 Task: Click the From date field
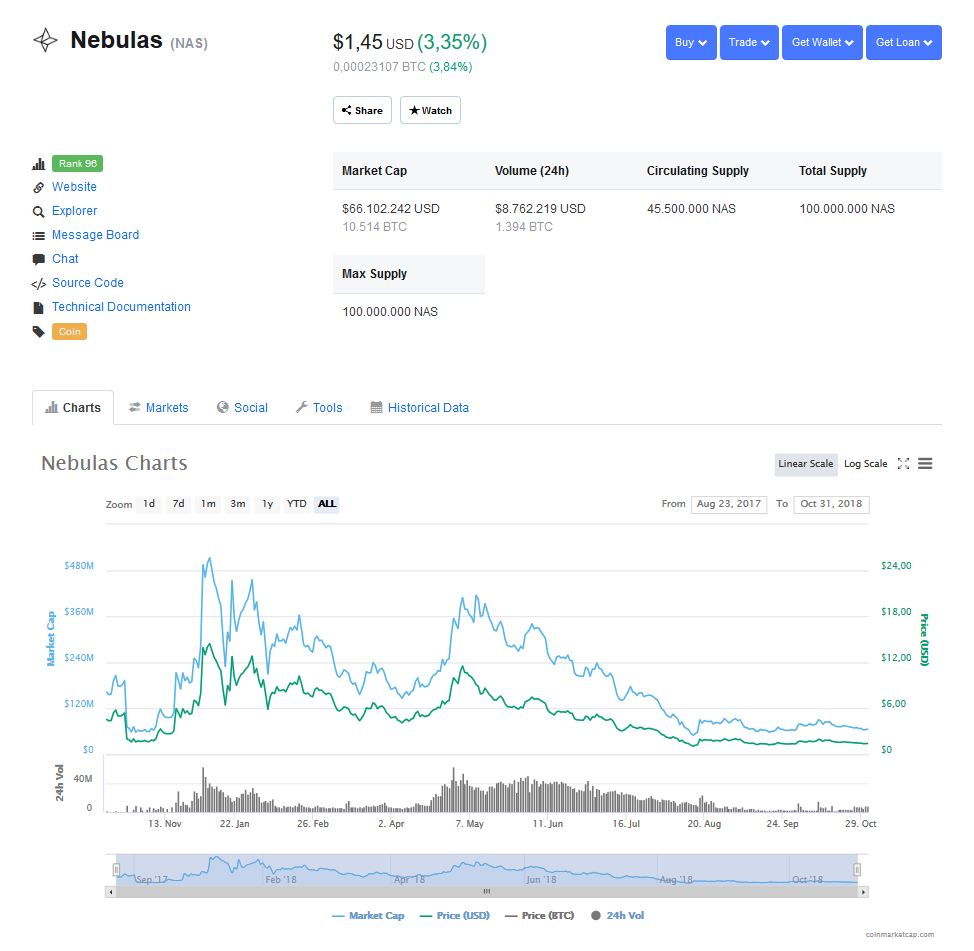[729, 504]
